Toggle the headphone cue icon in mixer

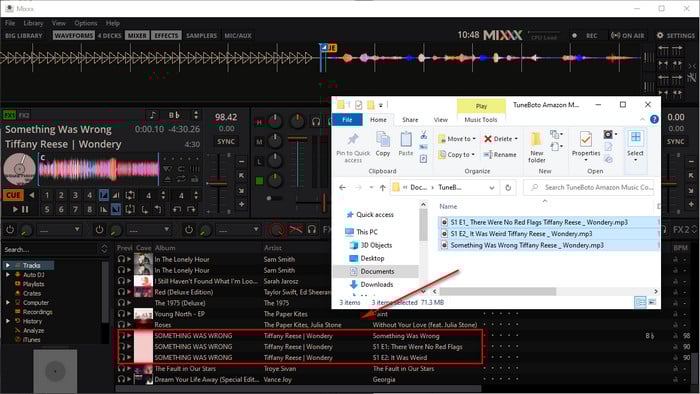[316, 121]
